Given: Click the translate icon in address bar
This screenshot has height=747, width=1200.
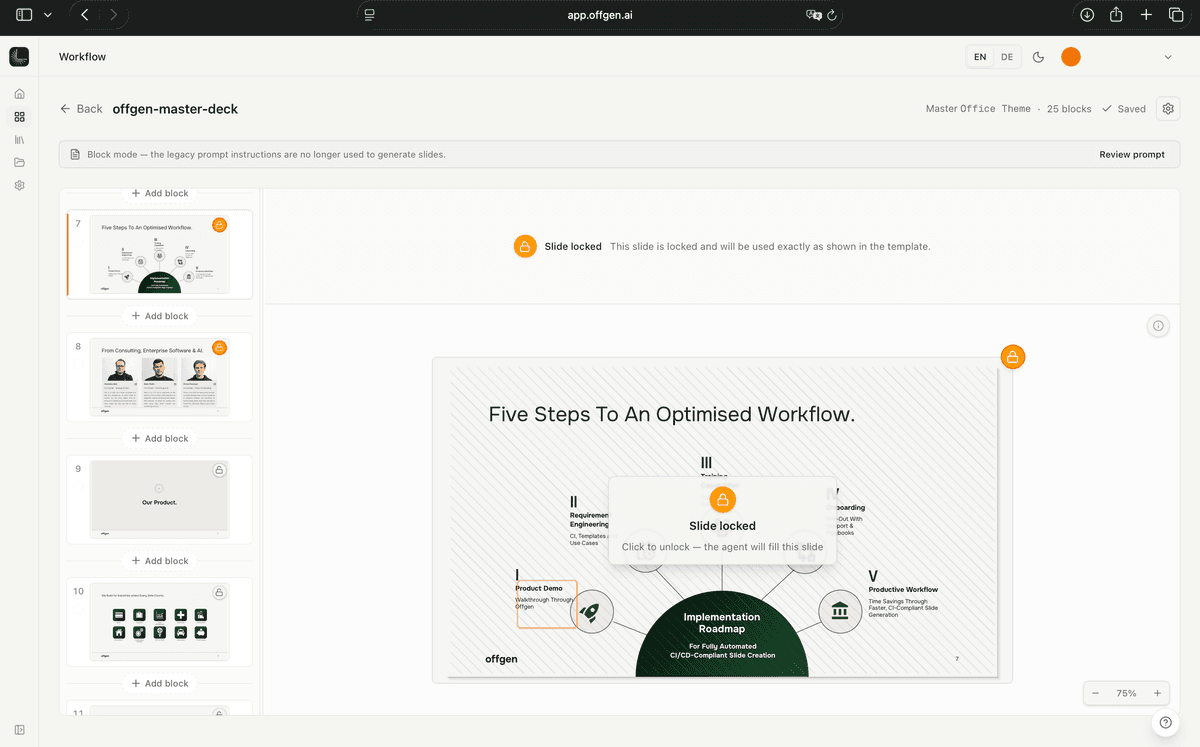Looking at the screenshot, I should click(814, 15).
